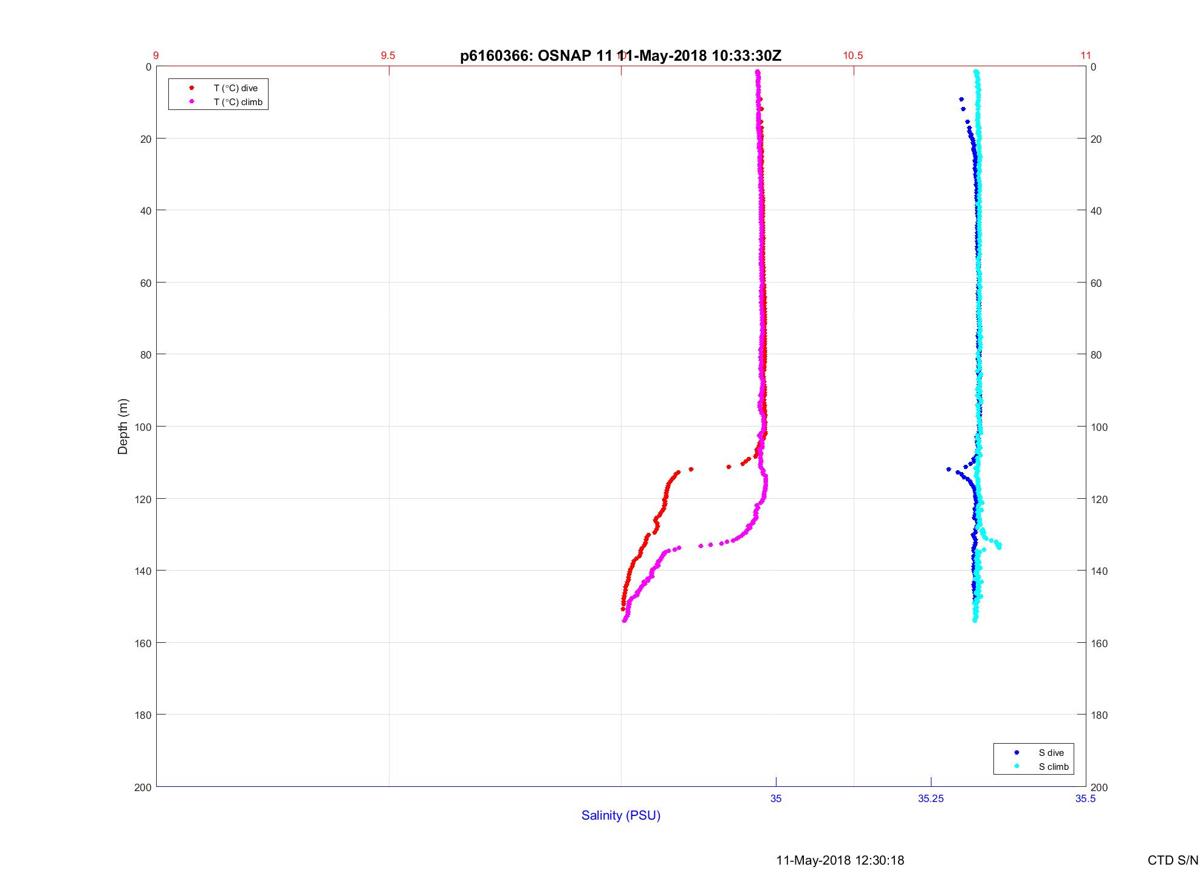This screenshot has height=885, width=1200.
Task: Click depth tick 0 on the right axis
Action: click(1094, 67)
